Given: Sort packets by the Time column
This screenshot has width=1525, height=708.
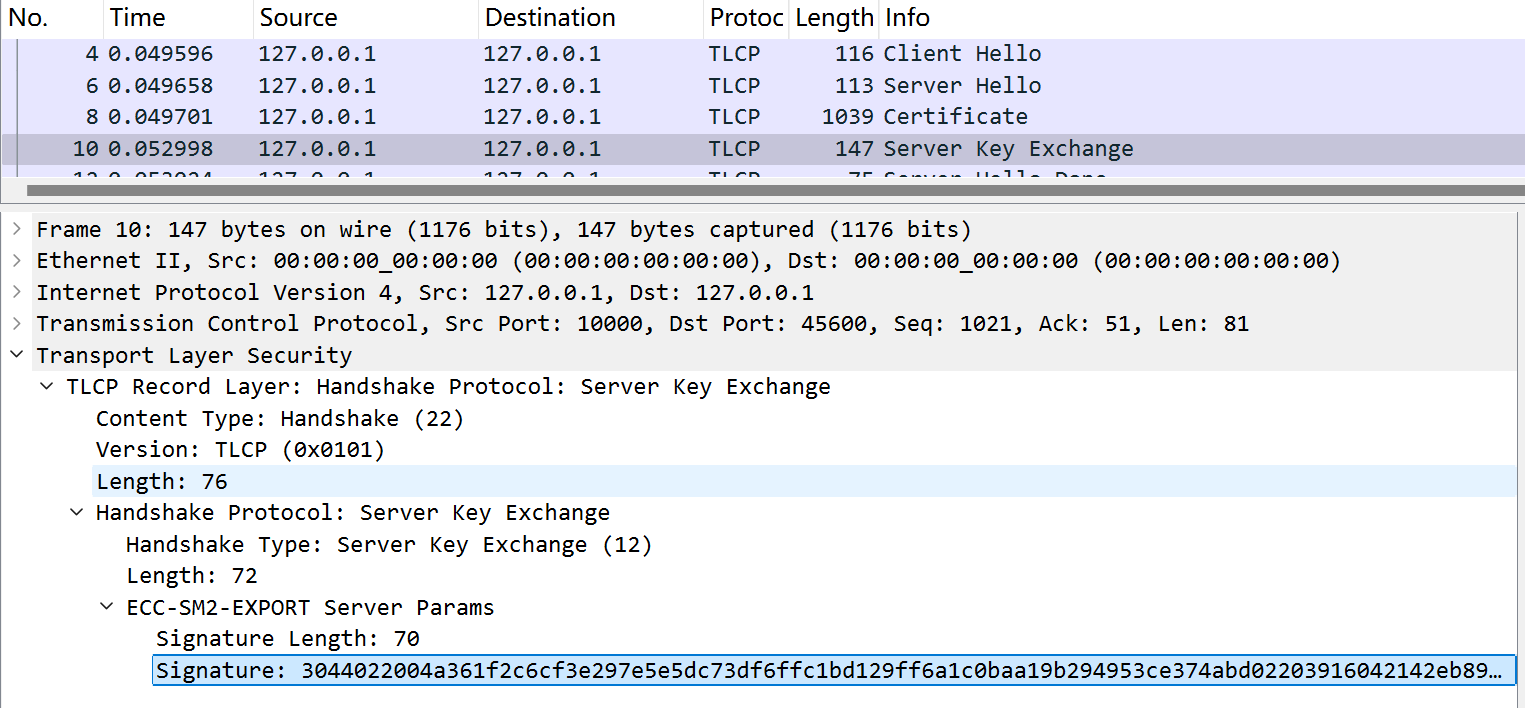Looking at the screenshot, I should click(178, 18).
